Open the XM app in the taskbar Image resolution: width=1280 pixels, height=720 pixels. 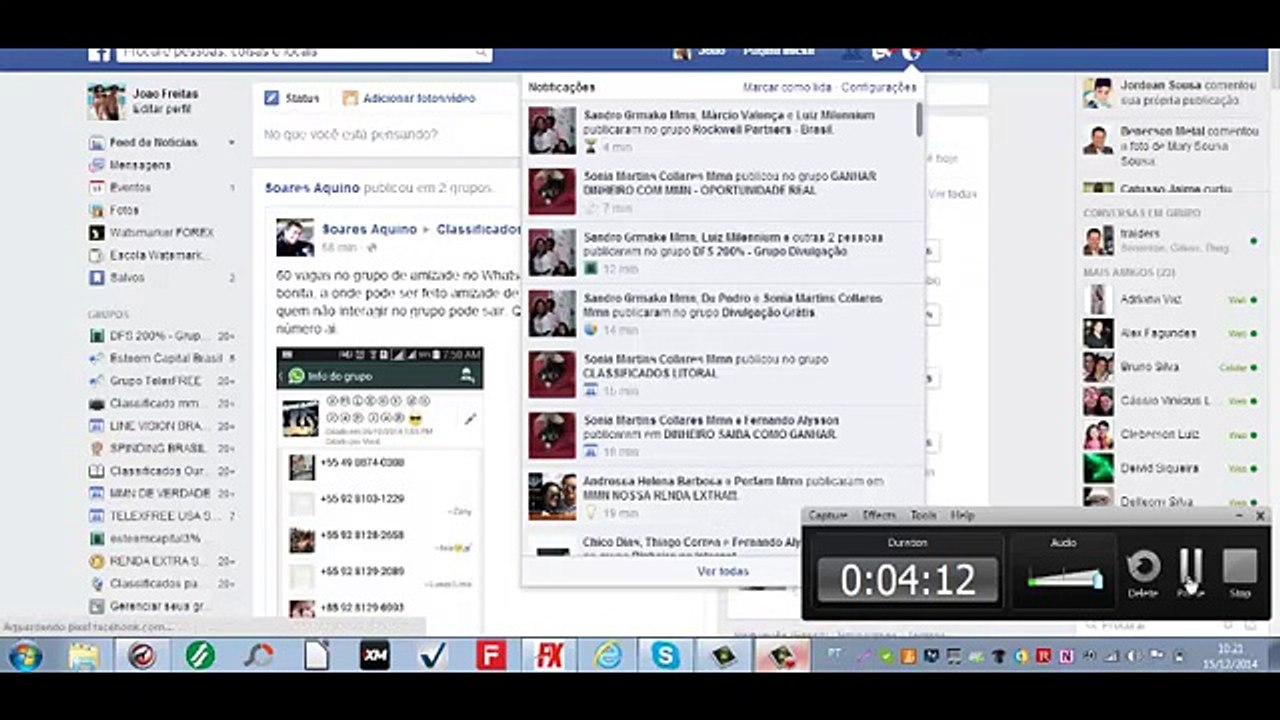[x=375, y=656]
